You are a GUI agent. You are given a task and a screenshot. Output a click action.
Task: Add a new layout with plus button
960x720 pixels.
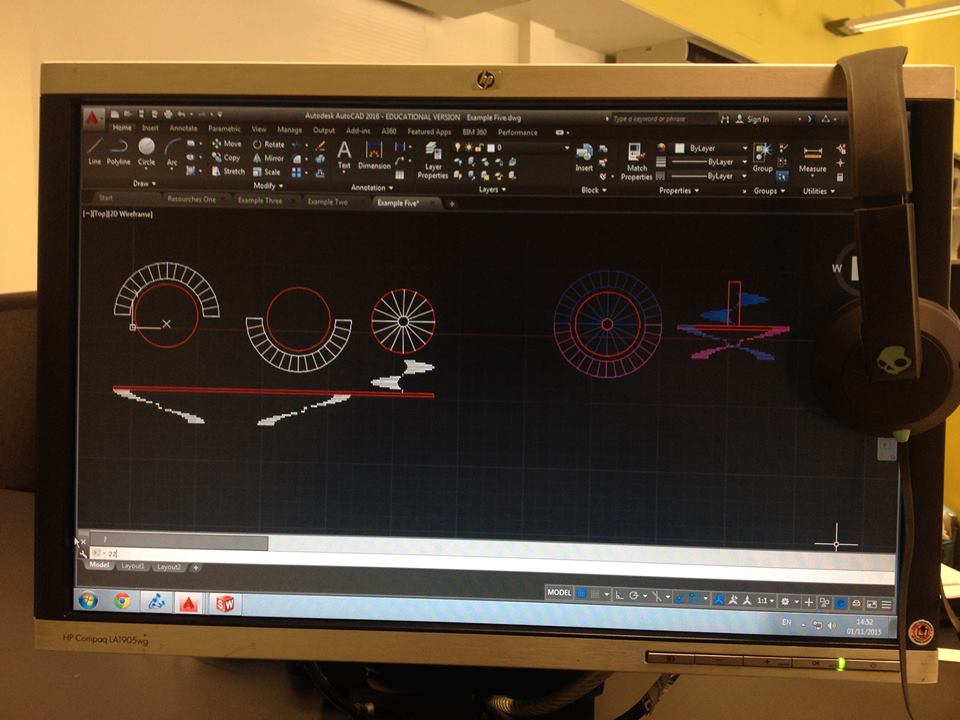click(196, 568)
